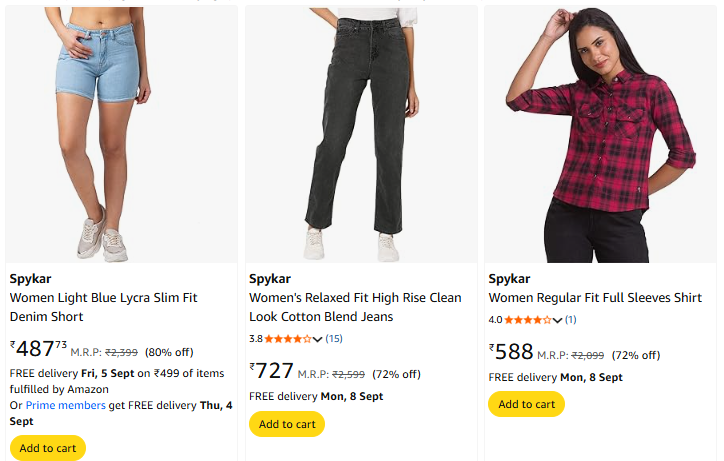724x461 pixels.
Task: Expand the rating dropdown chevron for shirt
Action: (558, 320)
